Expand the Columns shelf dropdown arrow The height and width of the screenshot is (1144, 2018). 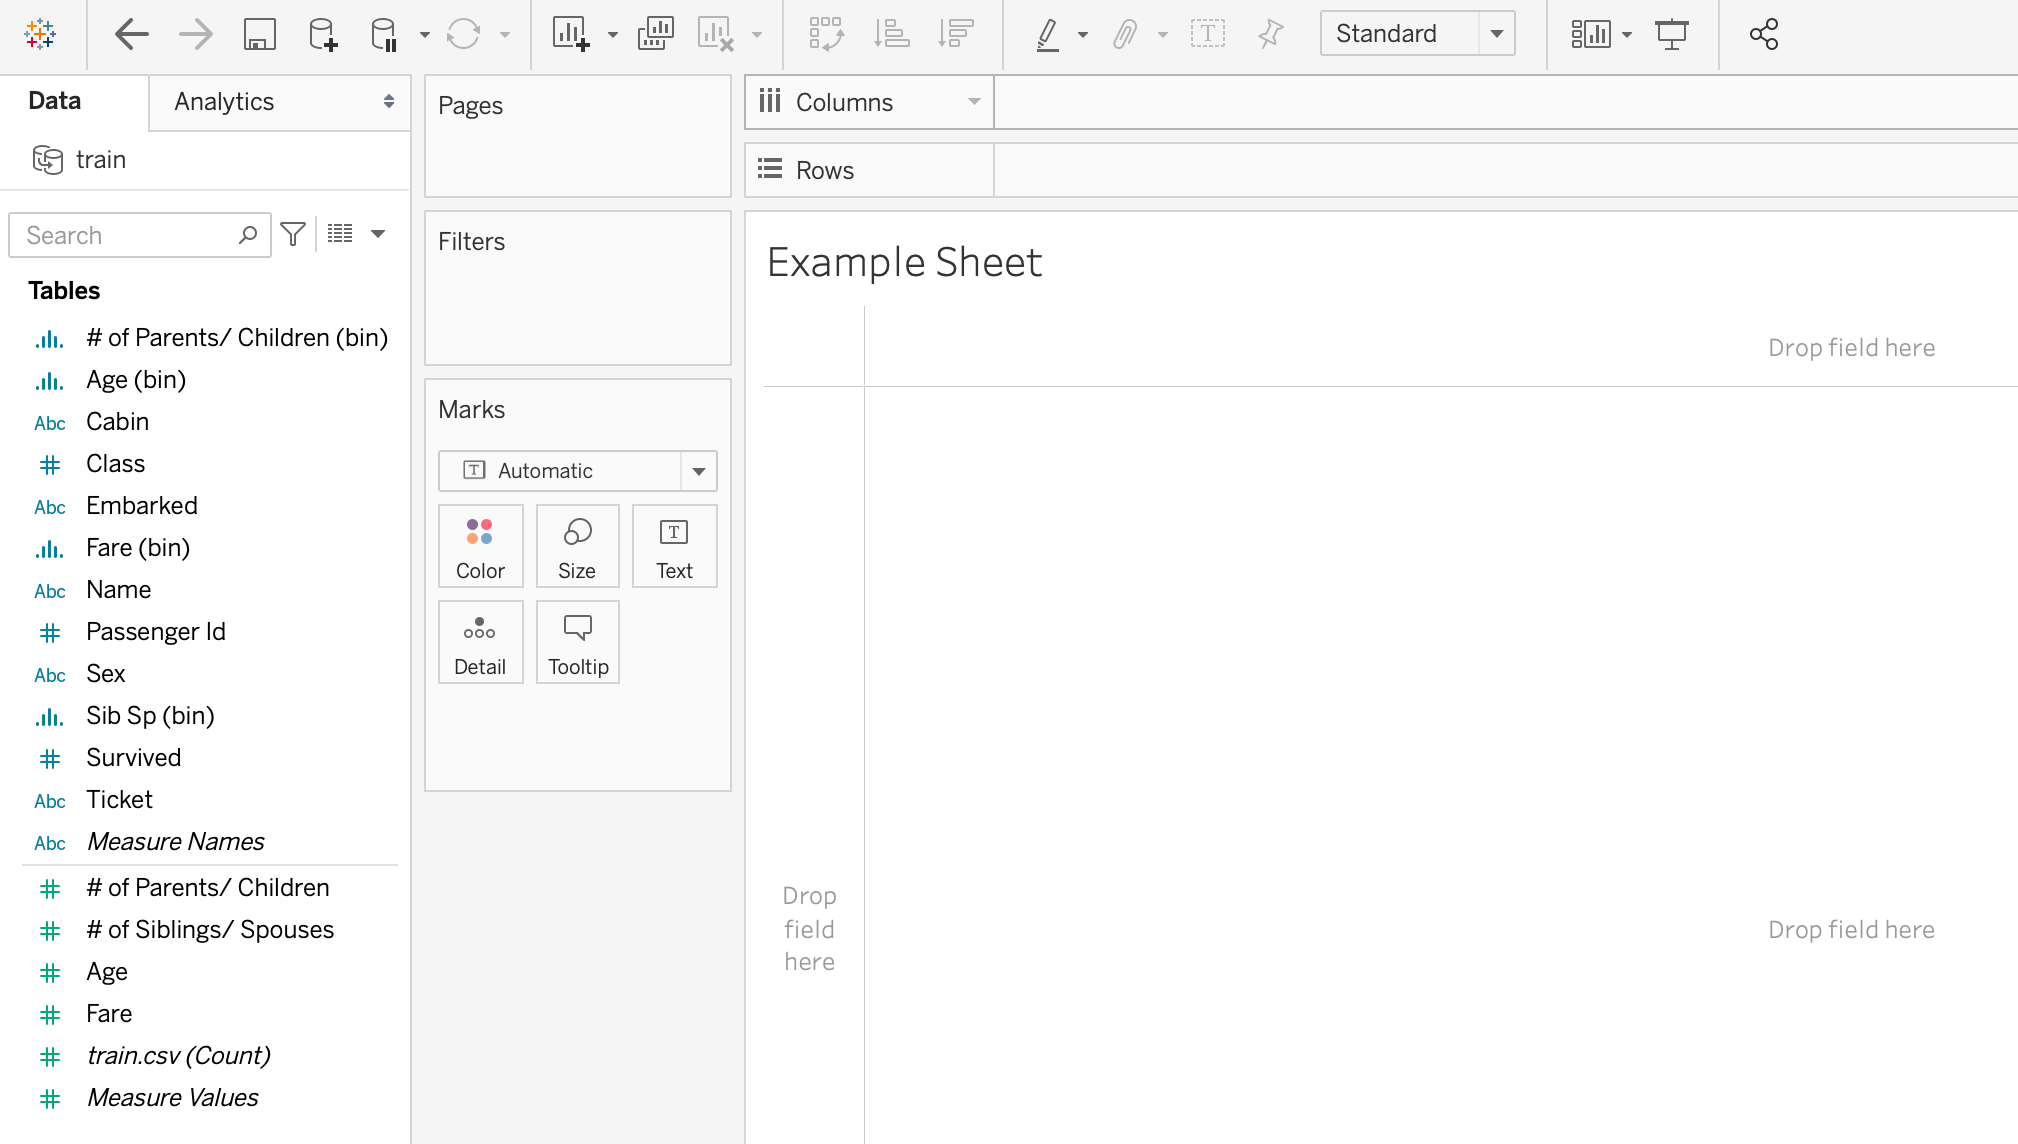(x=974, y=102)
